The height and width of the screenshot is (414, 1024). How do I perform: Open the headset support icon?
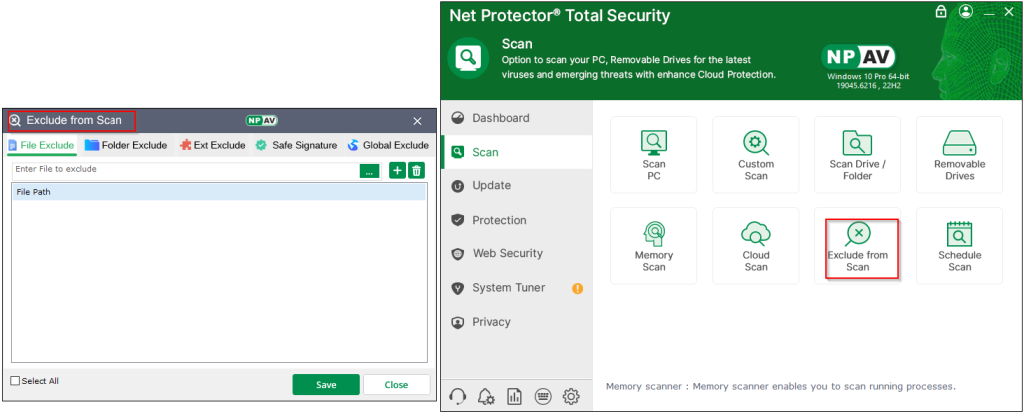tap(459, 396)
